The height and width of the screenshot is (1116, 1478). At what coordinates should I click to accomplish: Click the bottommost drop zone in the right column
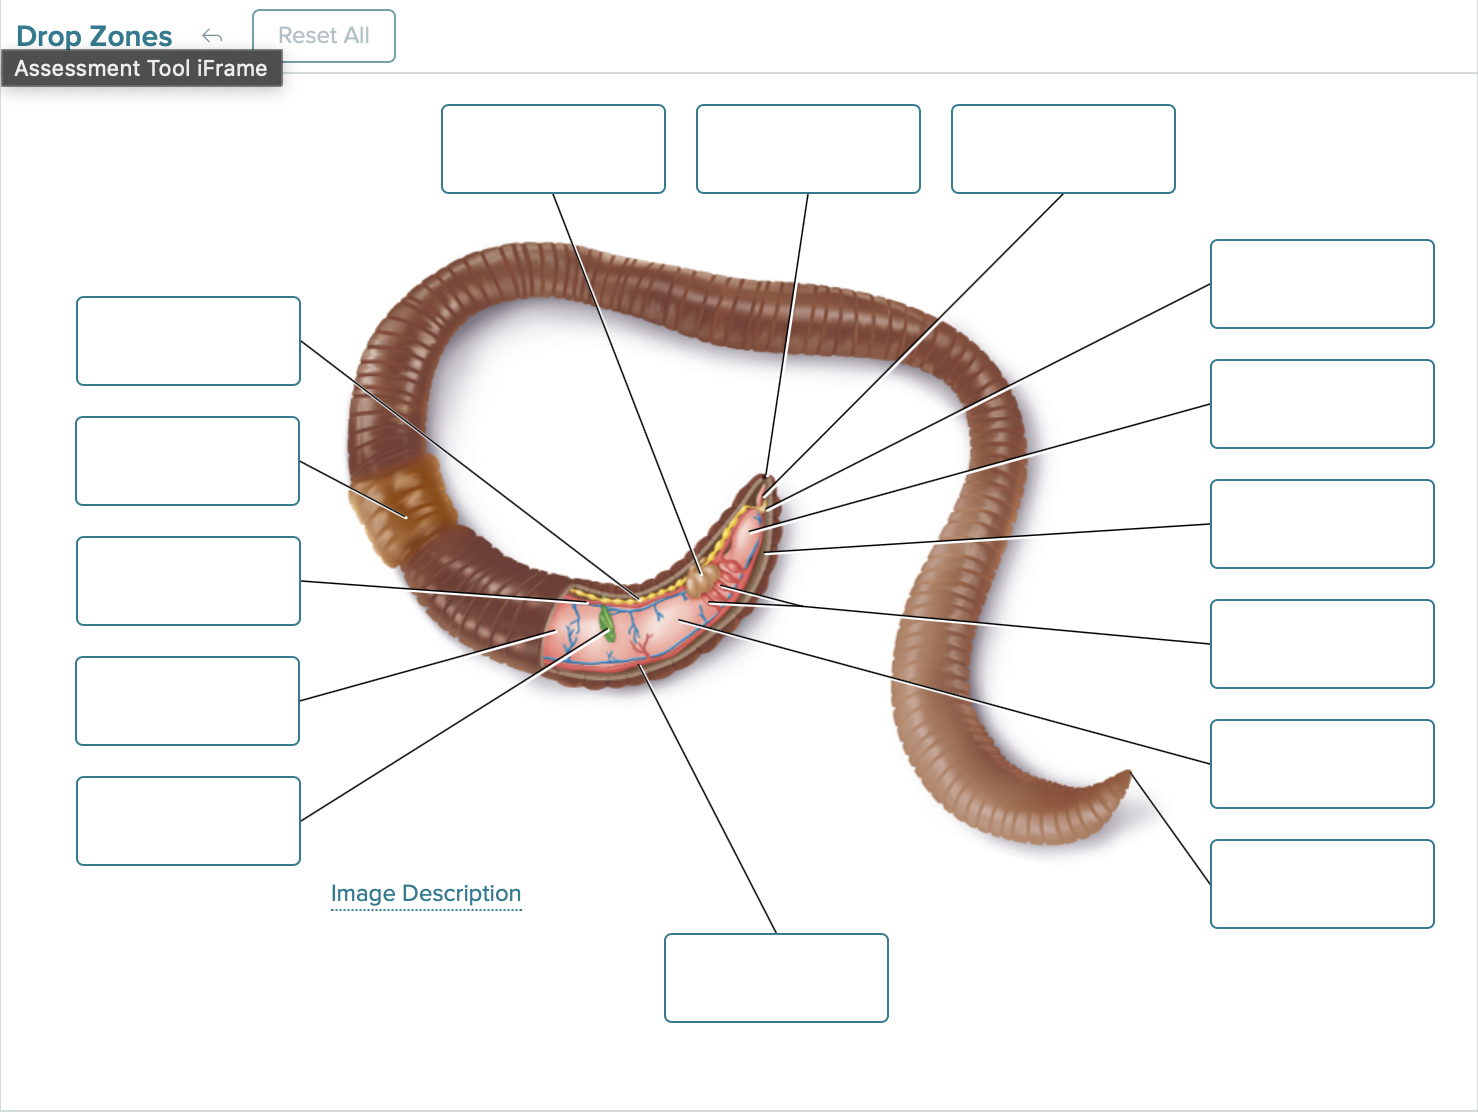coord(1322,885)
